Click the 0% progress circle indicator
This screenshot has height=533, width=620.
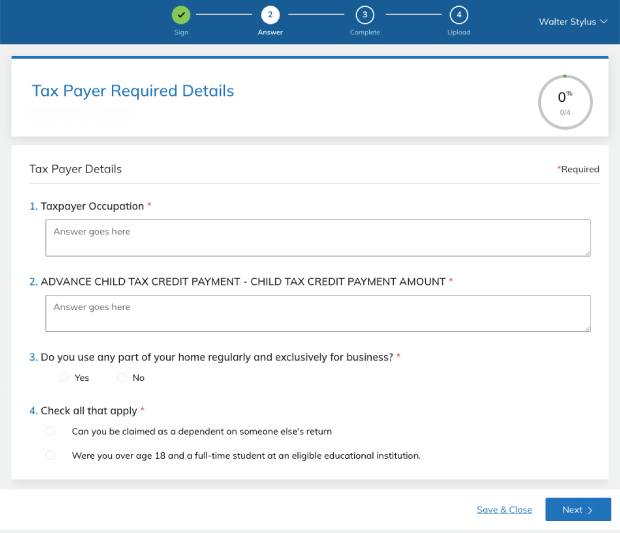565,102
